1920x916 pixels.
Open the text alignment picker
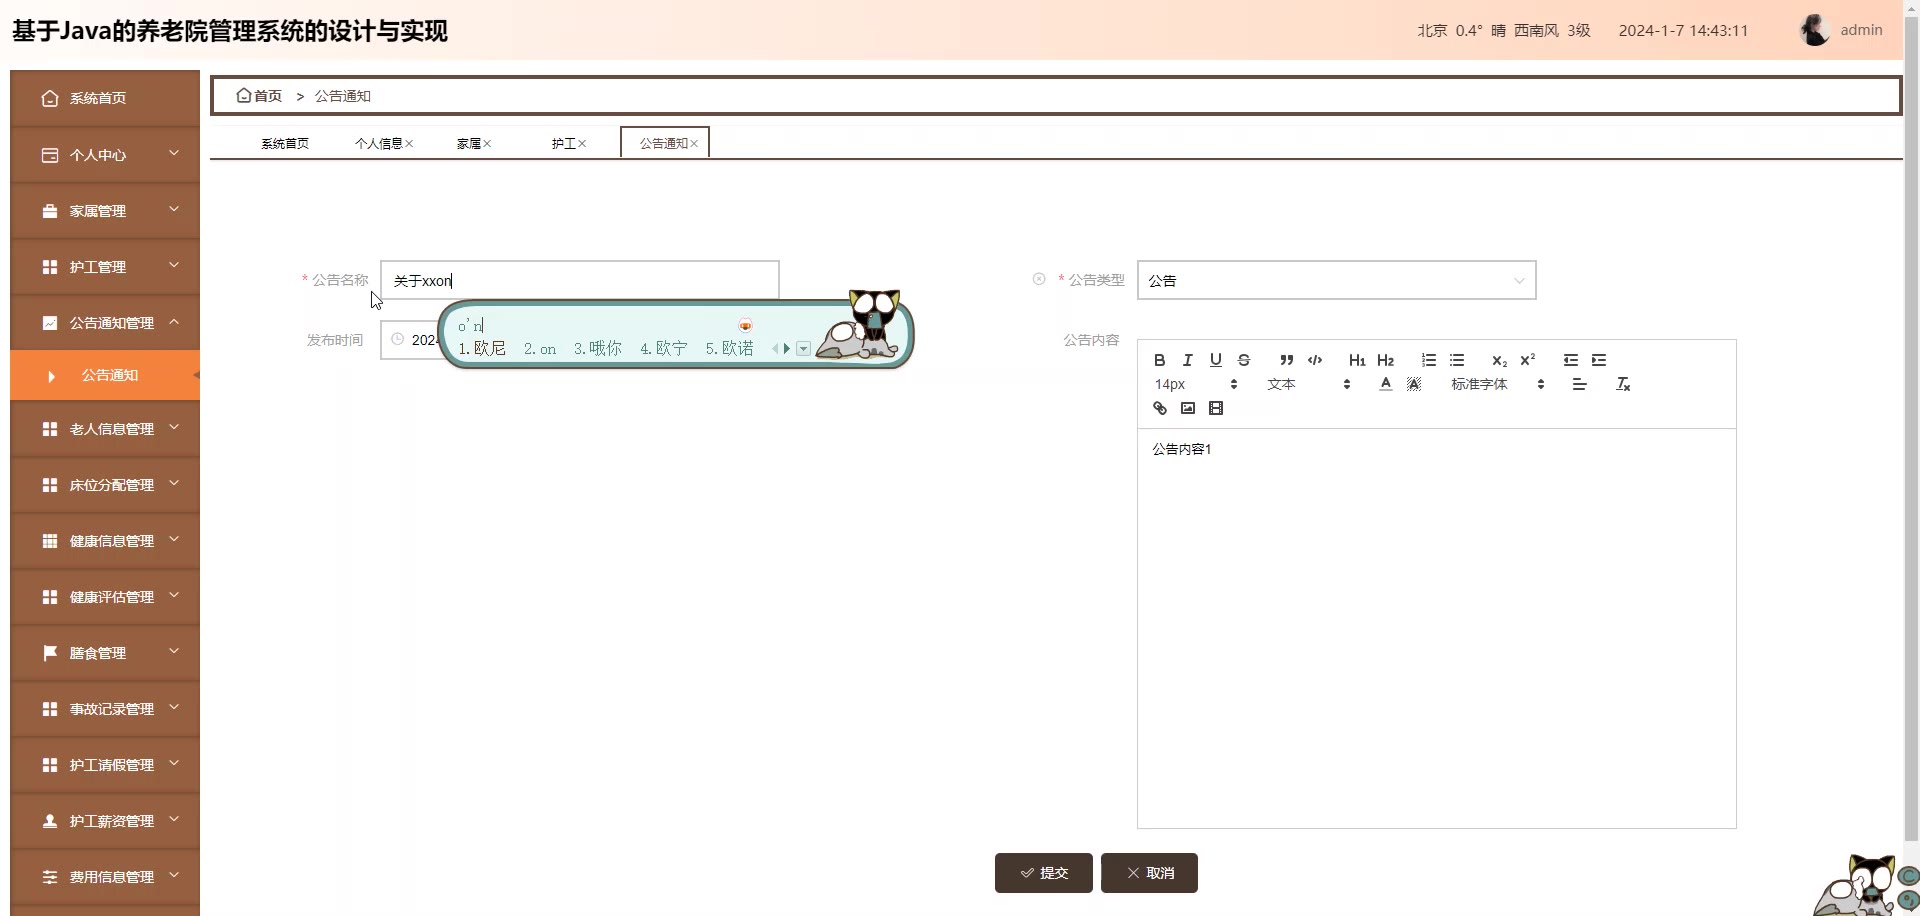[x=1579, y=384]
